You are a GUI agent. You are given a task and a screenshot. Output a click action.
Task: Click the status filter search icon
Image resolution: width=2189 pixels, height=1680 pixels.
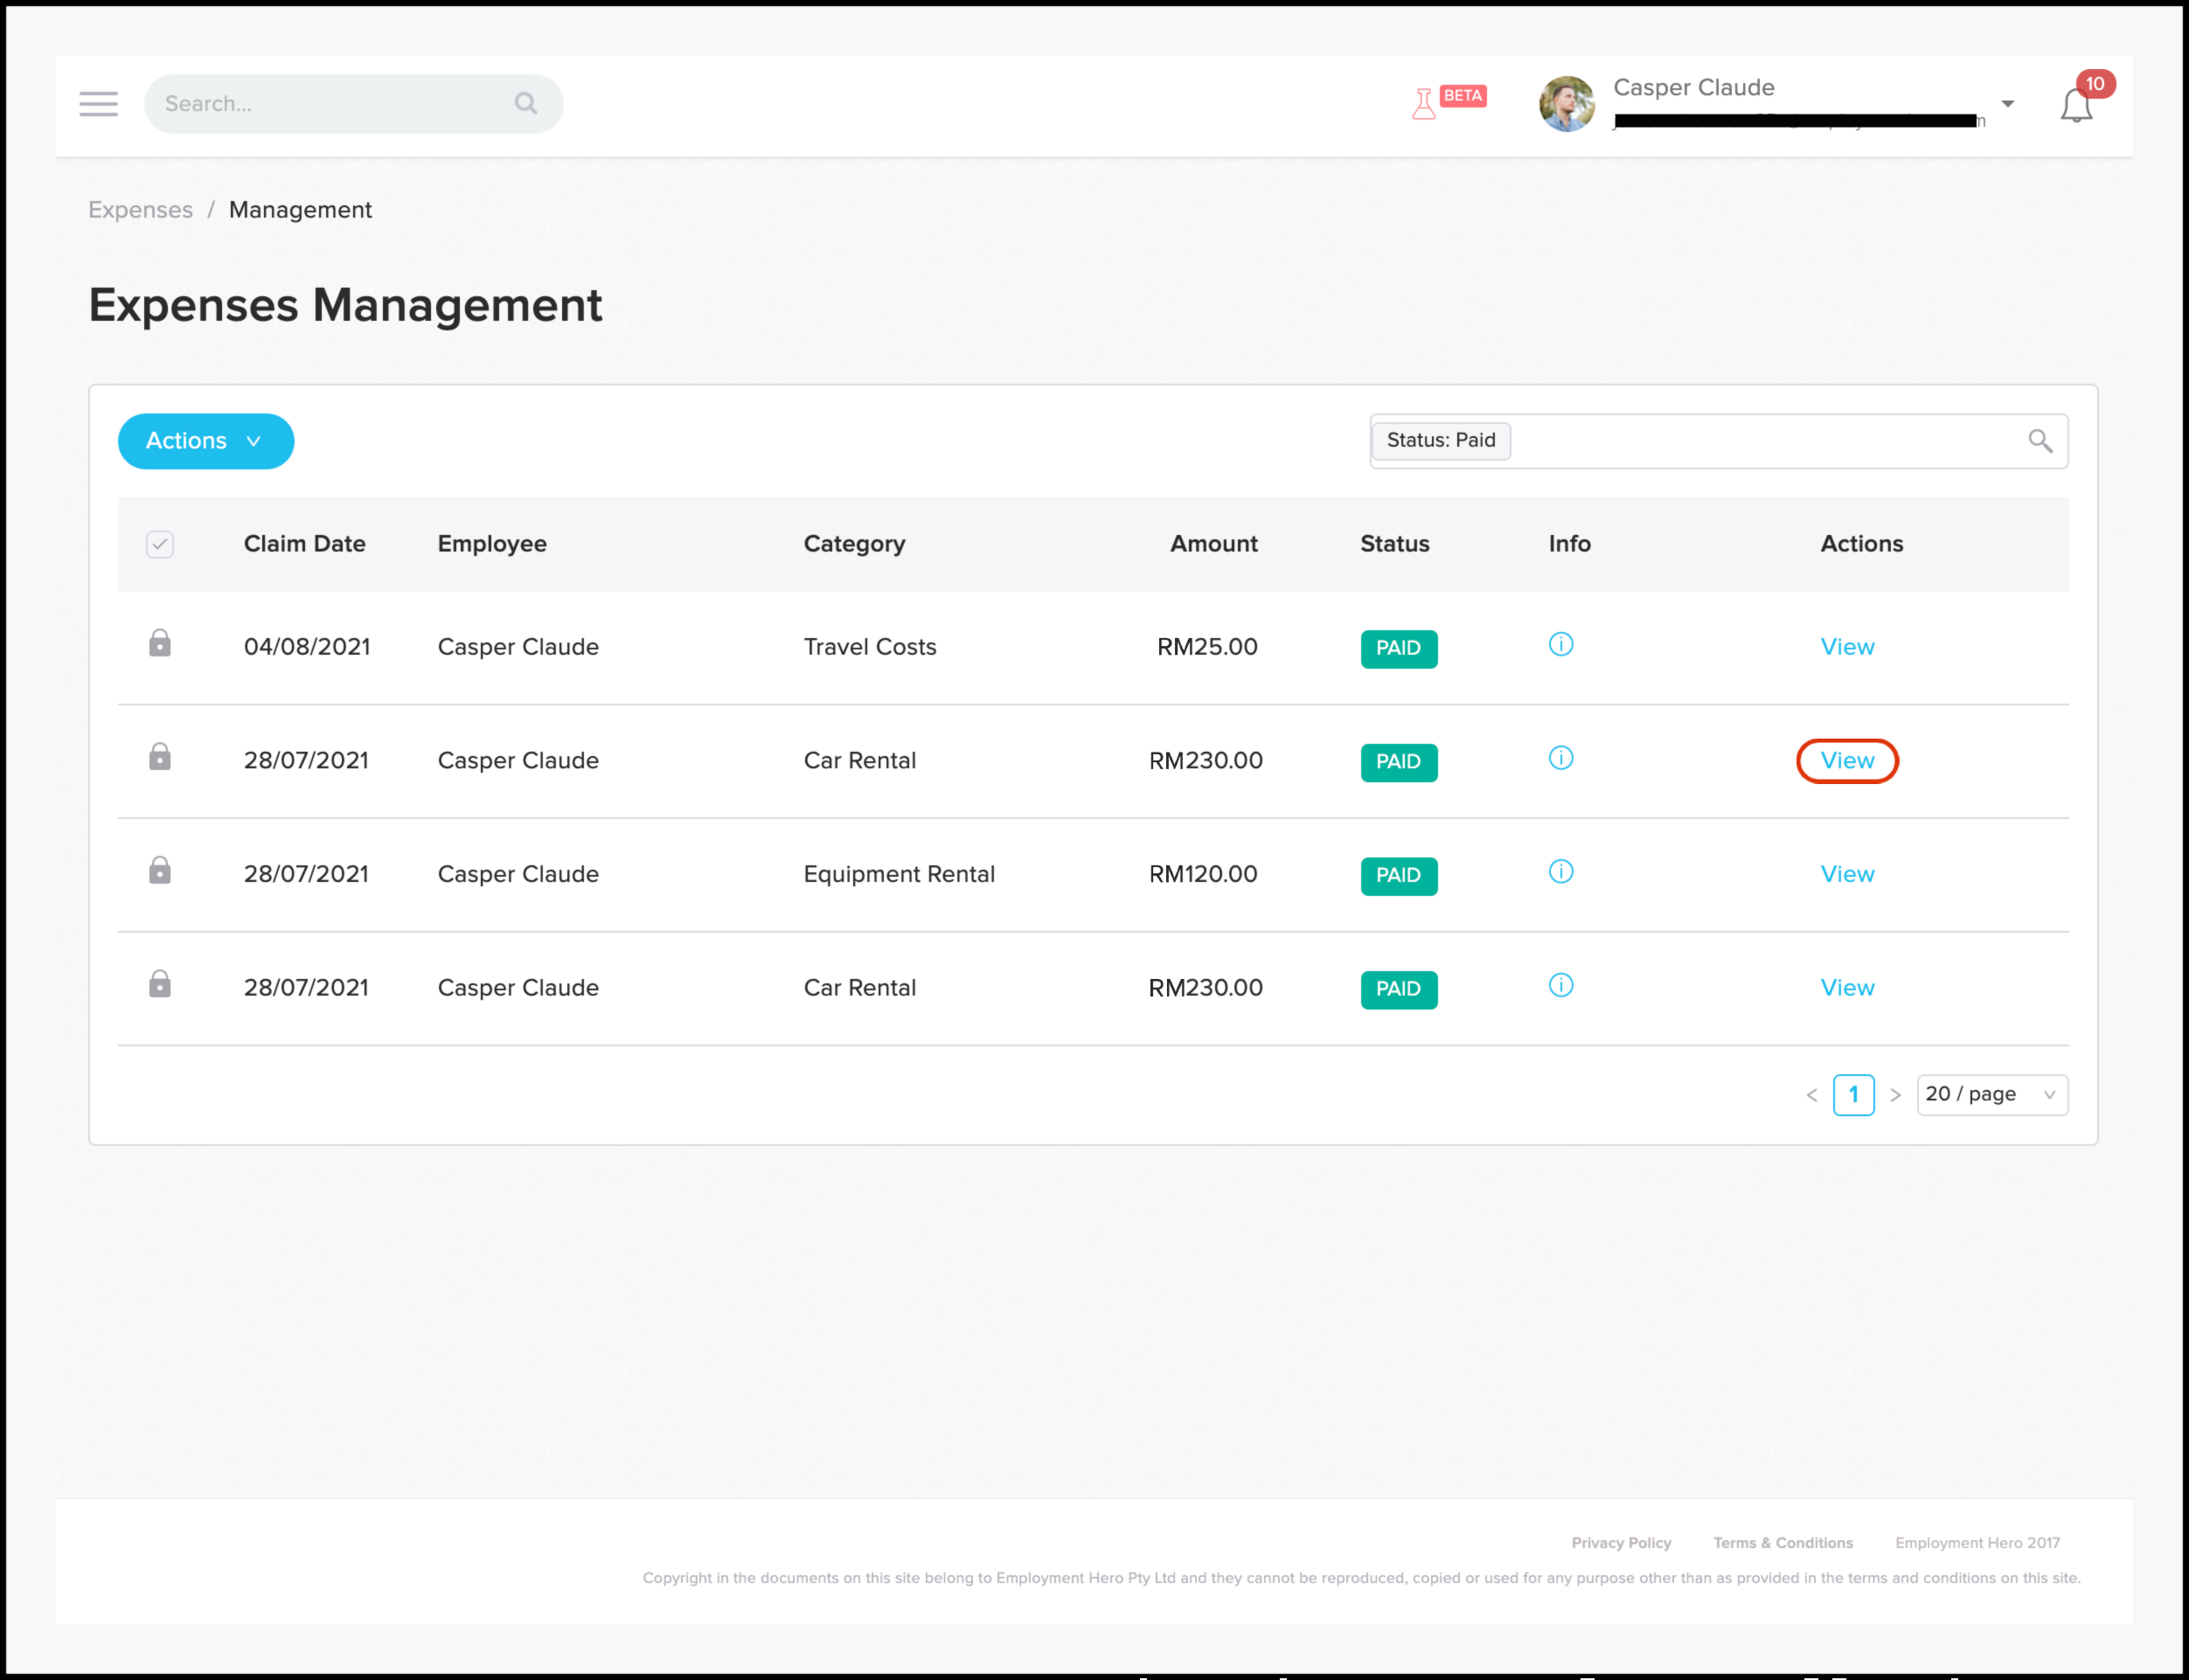pos(2039,441)
